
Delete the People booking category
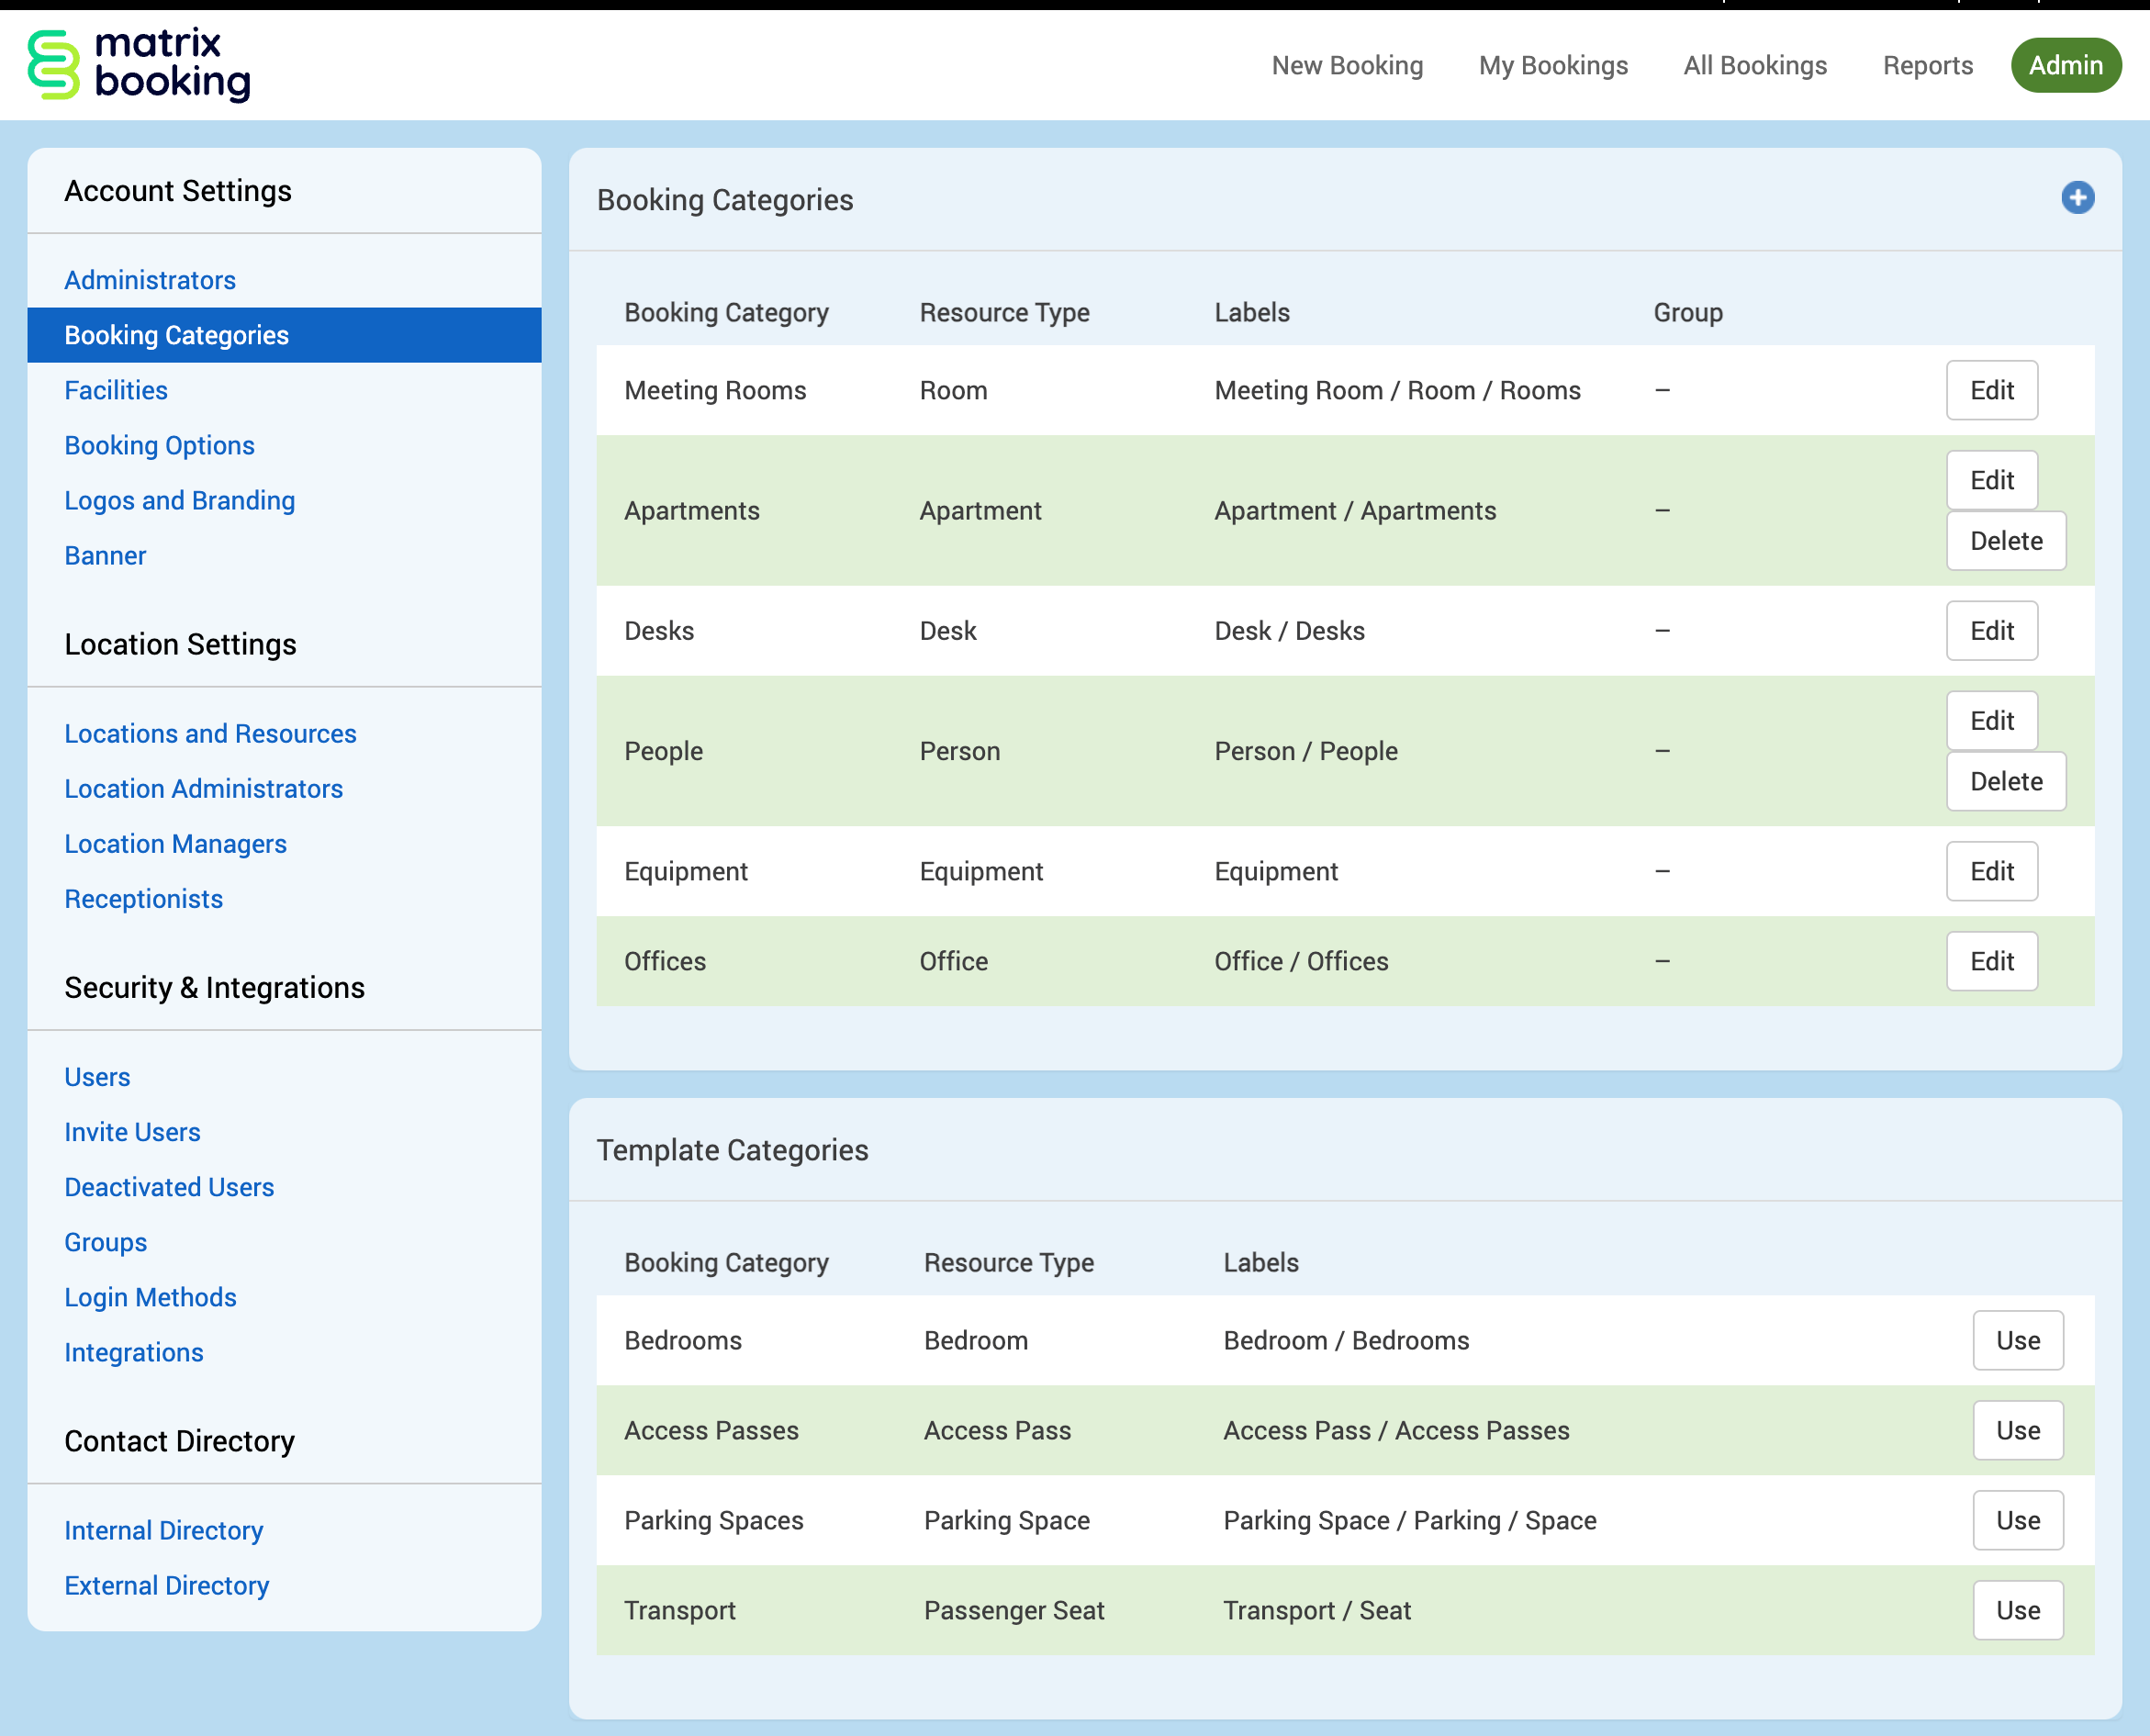(2005, 781)
